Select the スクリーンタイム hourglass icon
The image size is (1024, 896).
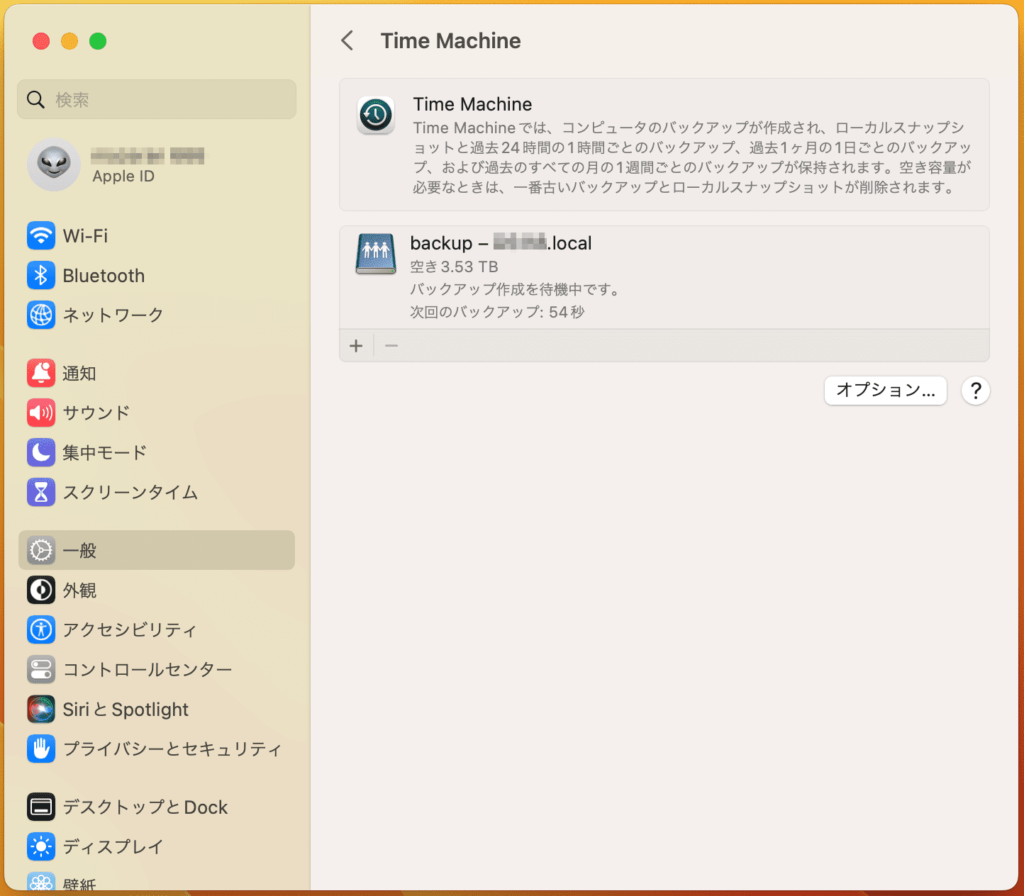point(40,492)
